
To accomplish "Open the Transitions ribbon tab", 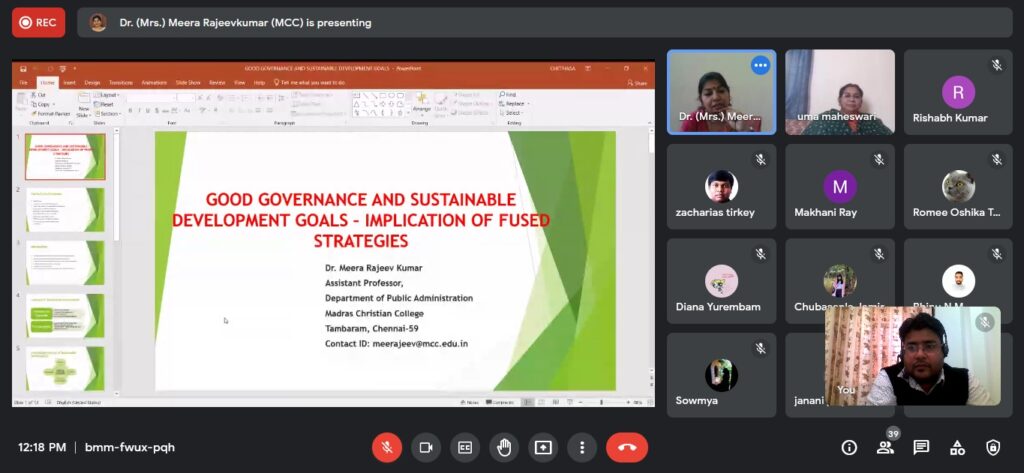I will [121, 83].
